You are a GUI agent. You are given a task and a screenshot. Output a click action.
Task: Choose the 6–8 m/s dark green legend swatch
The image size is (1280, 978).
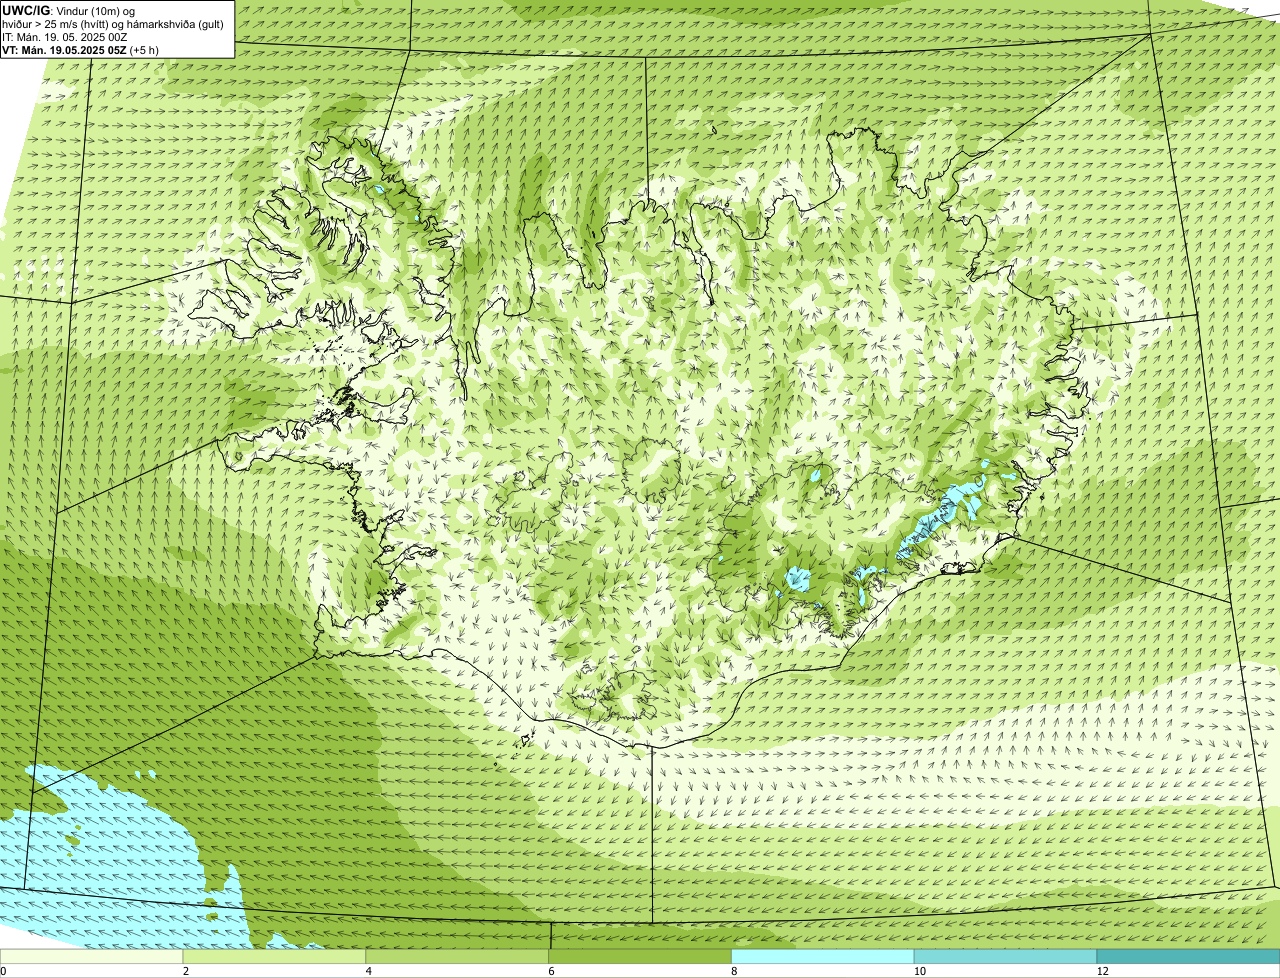(641, 956)
